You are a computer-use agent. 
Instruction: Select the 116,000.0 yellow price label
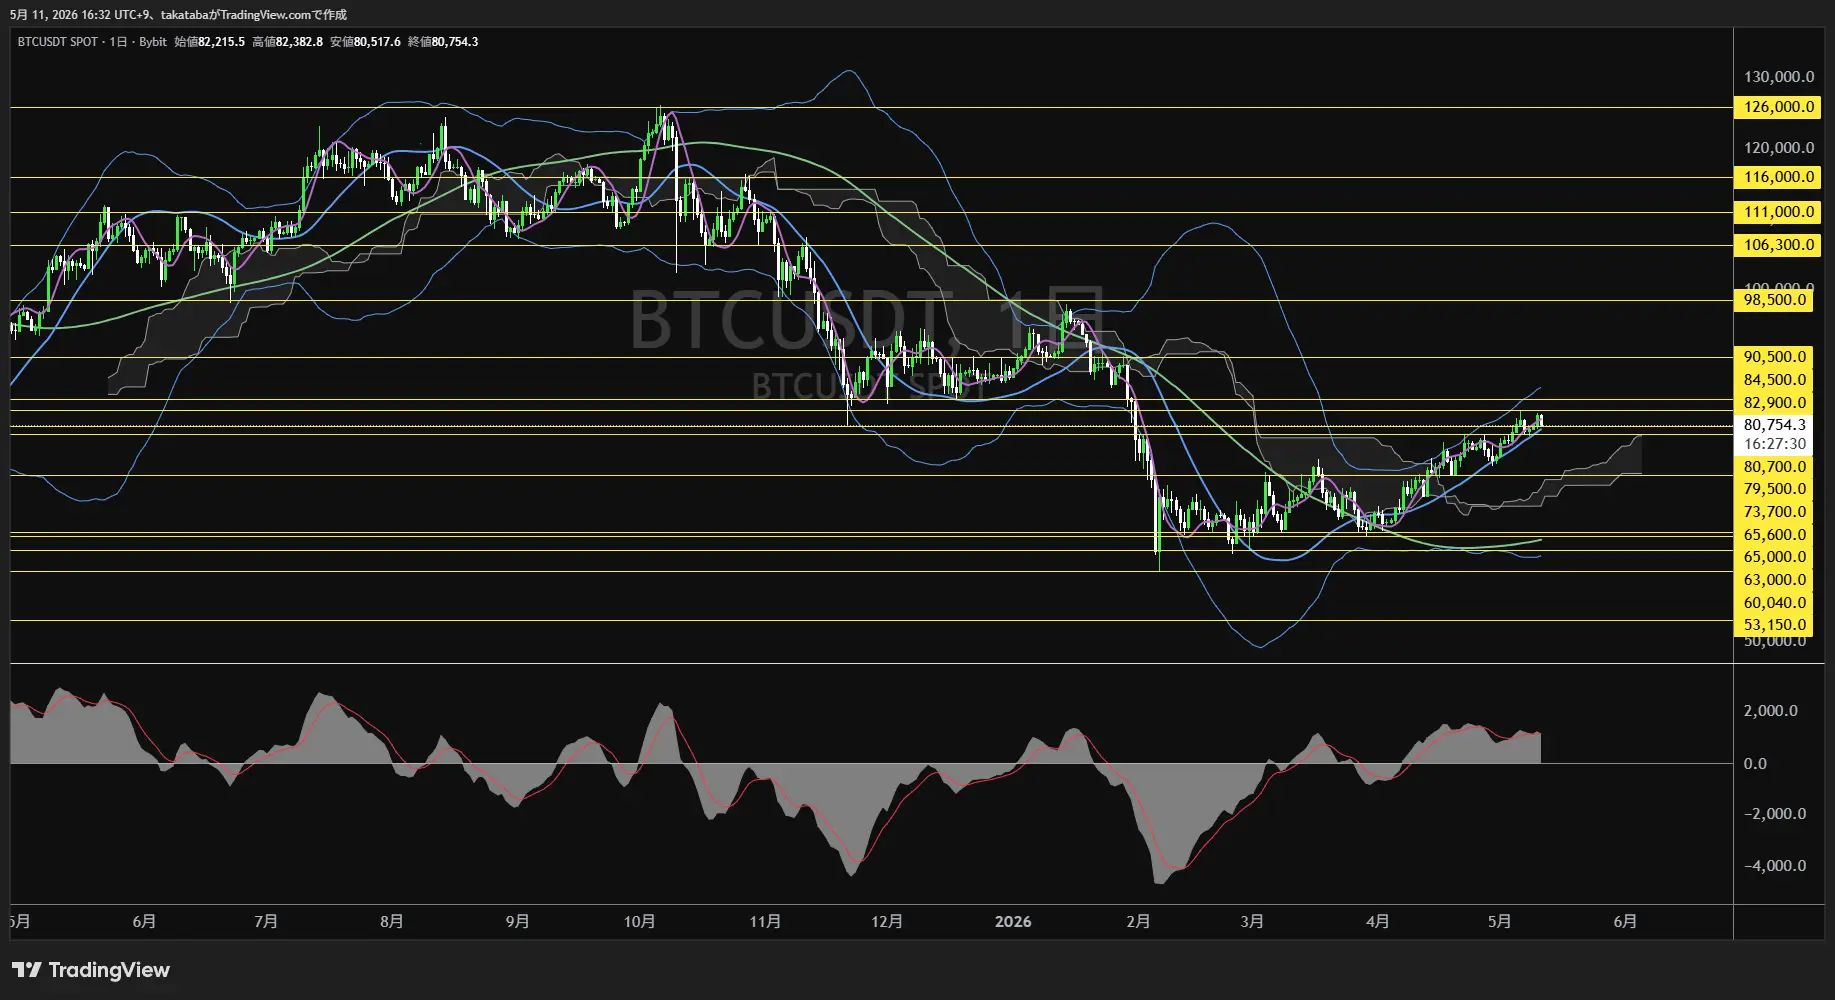tap(1778, 177)
